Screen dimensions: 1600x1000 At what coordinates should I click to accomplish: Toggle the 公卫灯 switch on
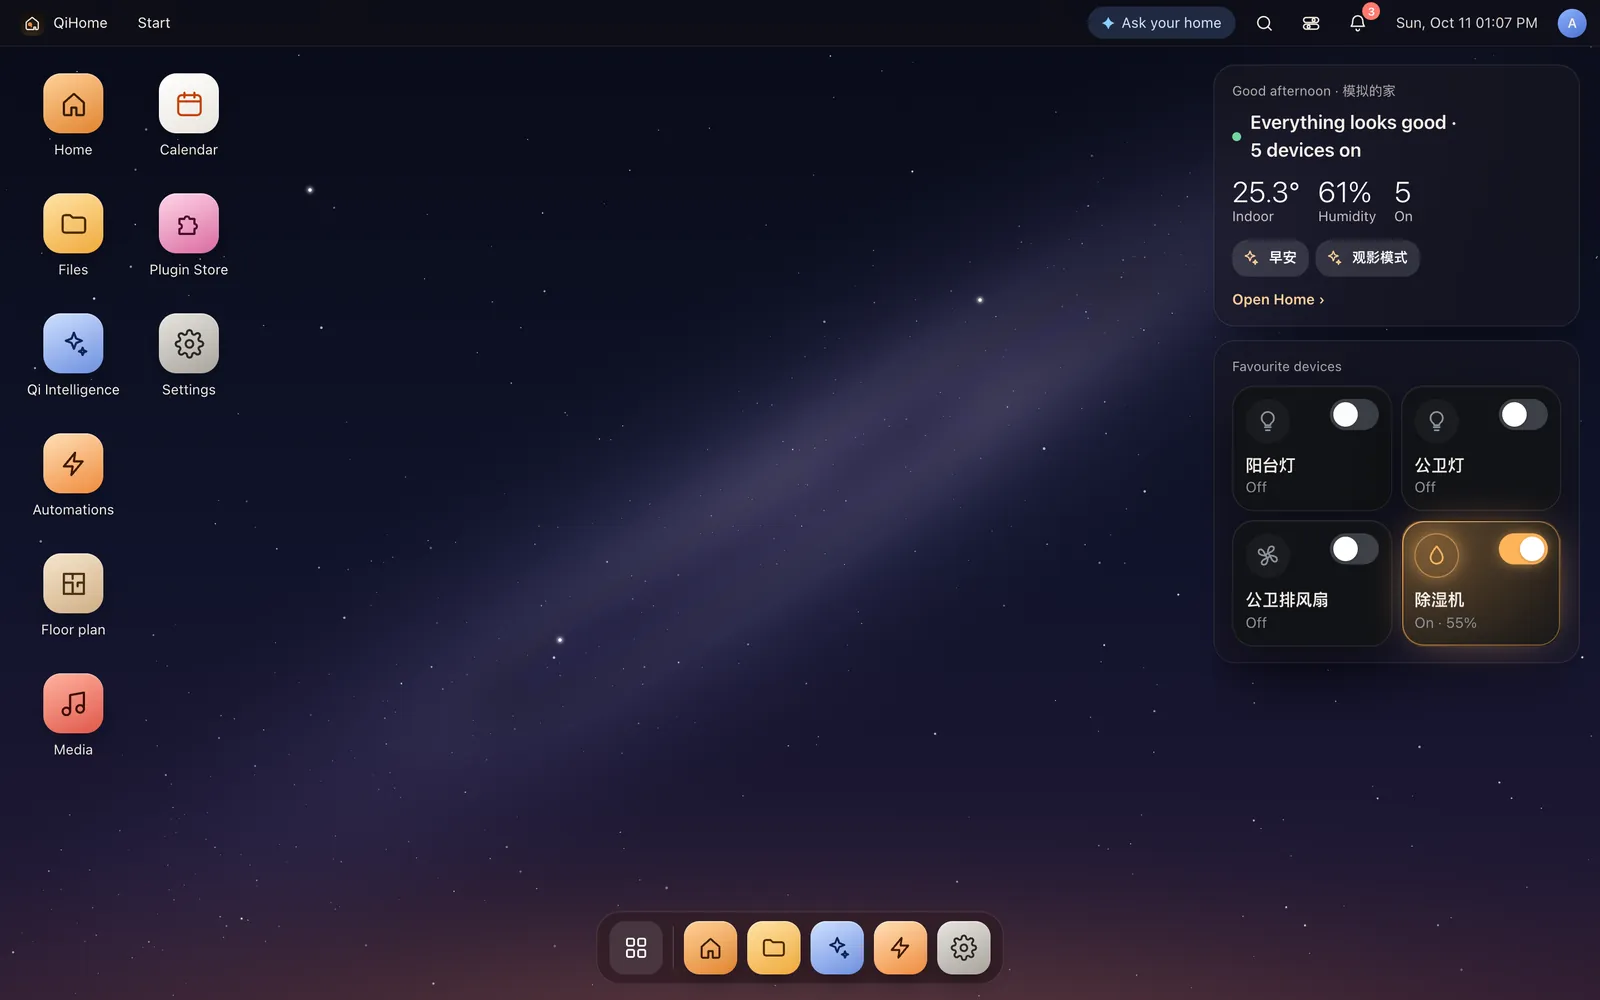pyautogui.click(x=1523, y=415)
